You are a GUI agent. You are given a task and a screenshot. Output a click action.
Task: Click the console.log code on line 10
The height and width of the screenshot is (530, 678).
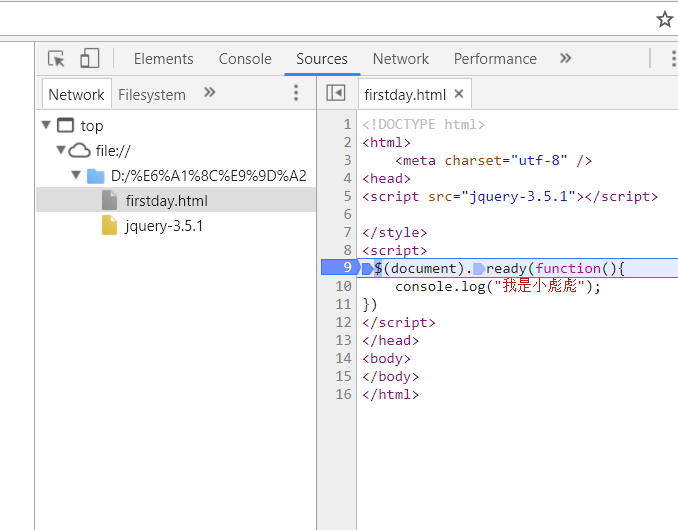click(498, 287)
